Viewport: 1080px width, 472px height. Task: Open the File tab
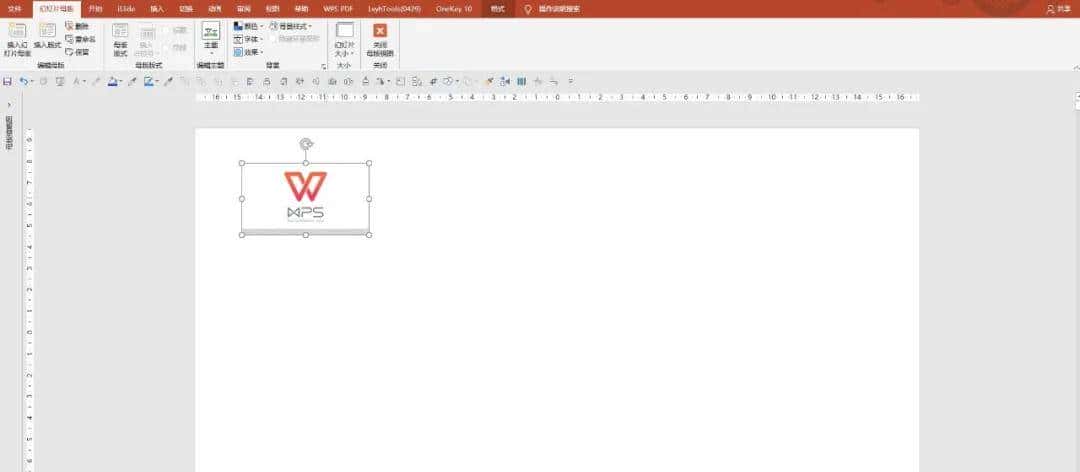tap(14, 8)
